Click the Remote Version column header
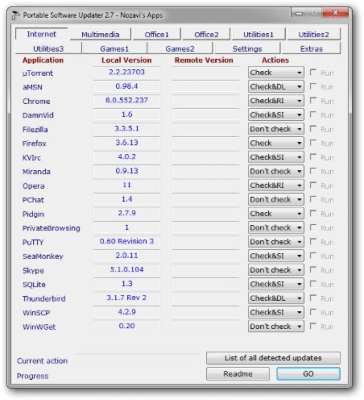This screenshot has width=364, height=400. pos(204,60)
